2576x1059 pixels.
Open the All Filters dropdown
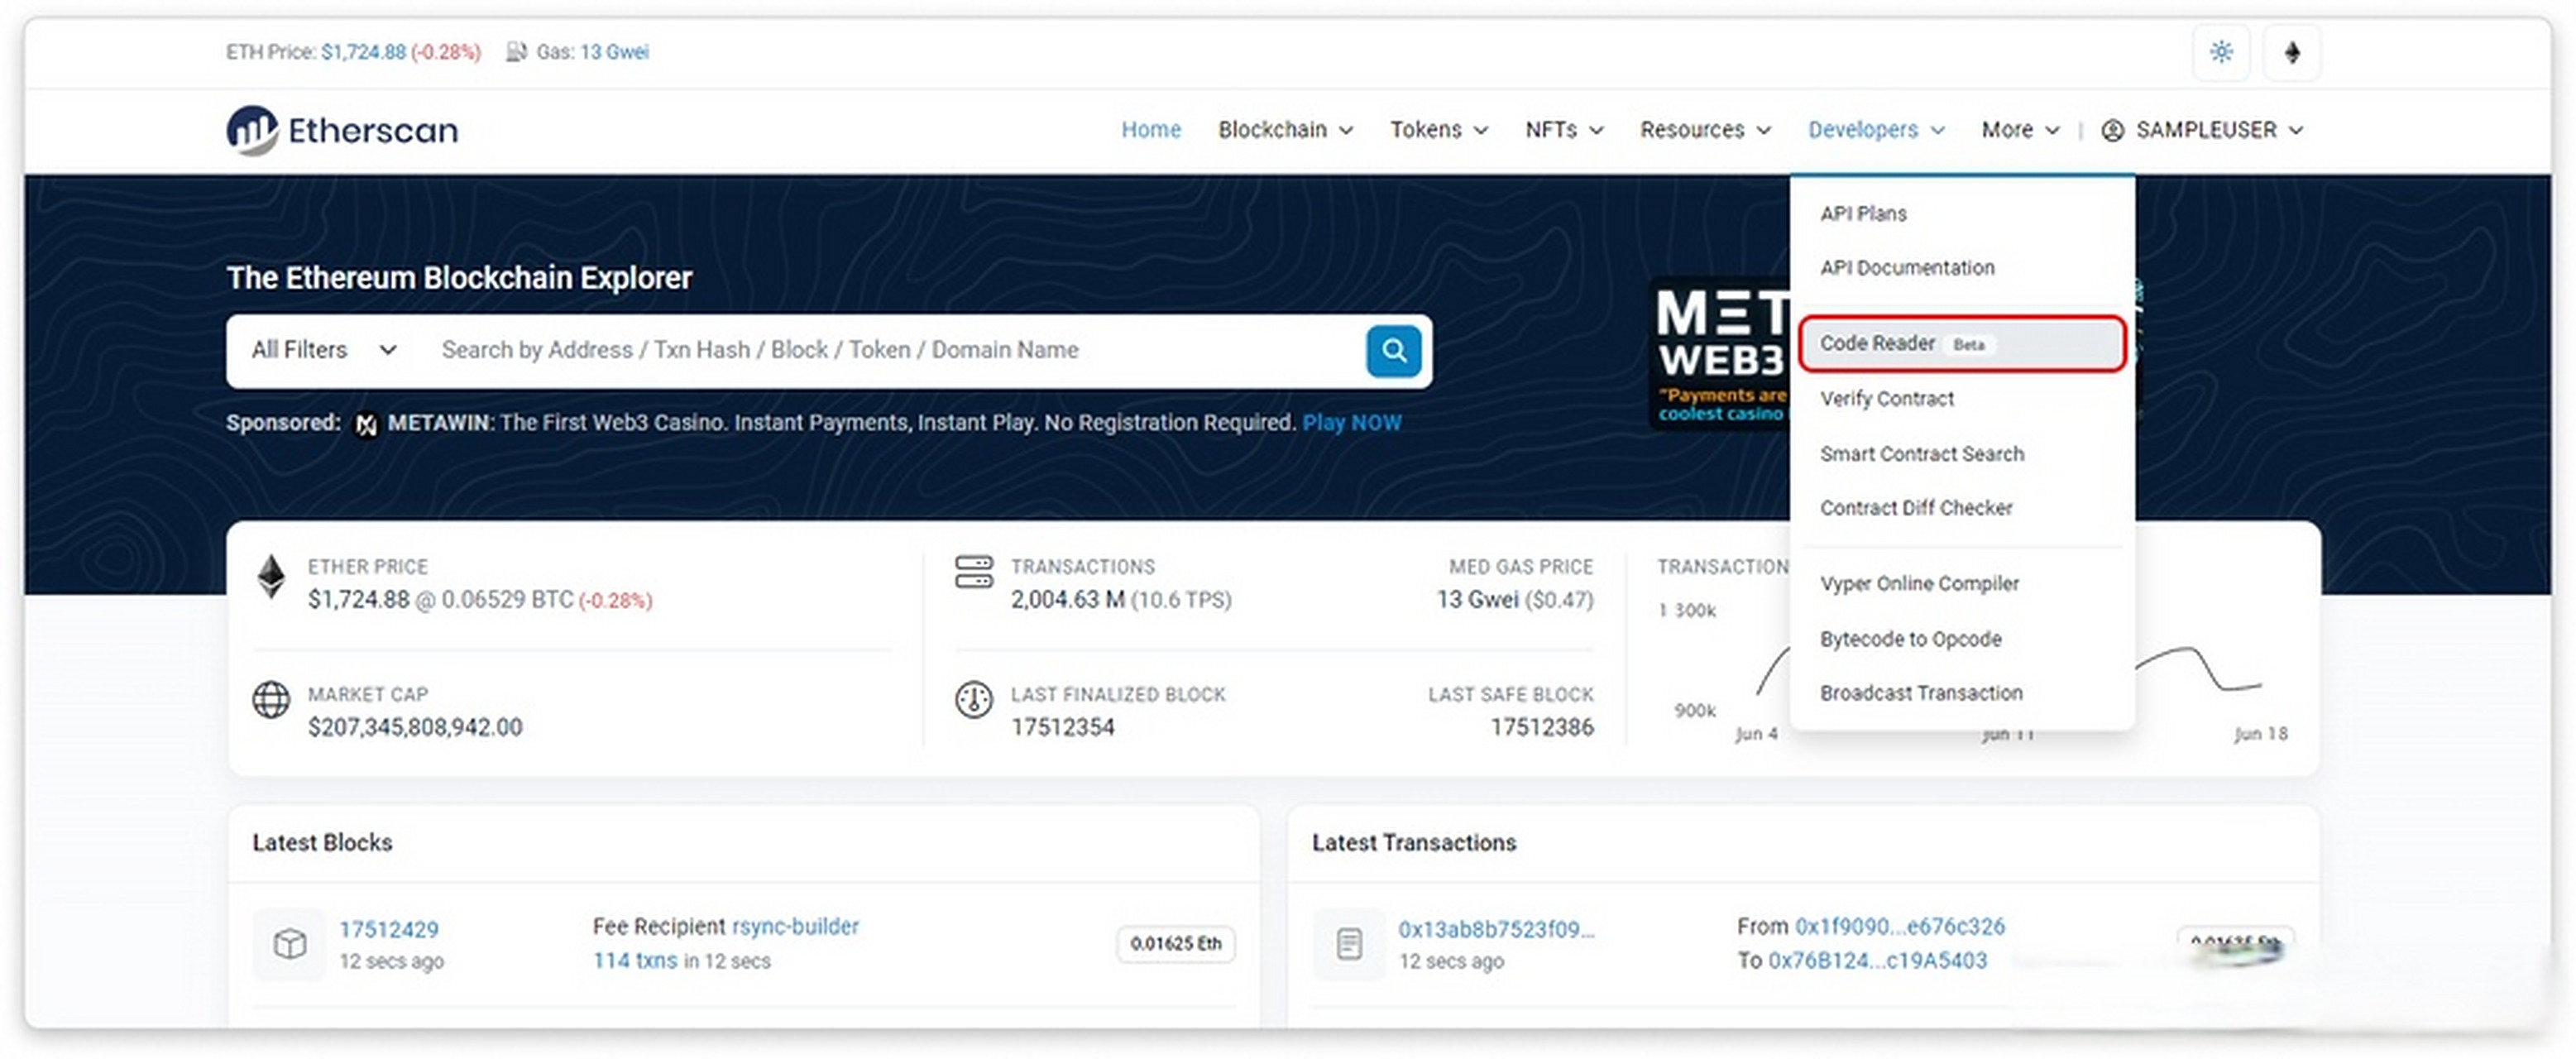pyautogui.click(x=324, y=350)
